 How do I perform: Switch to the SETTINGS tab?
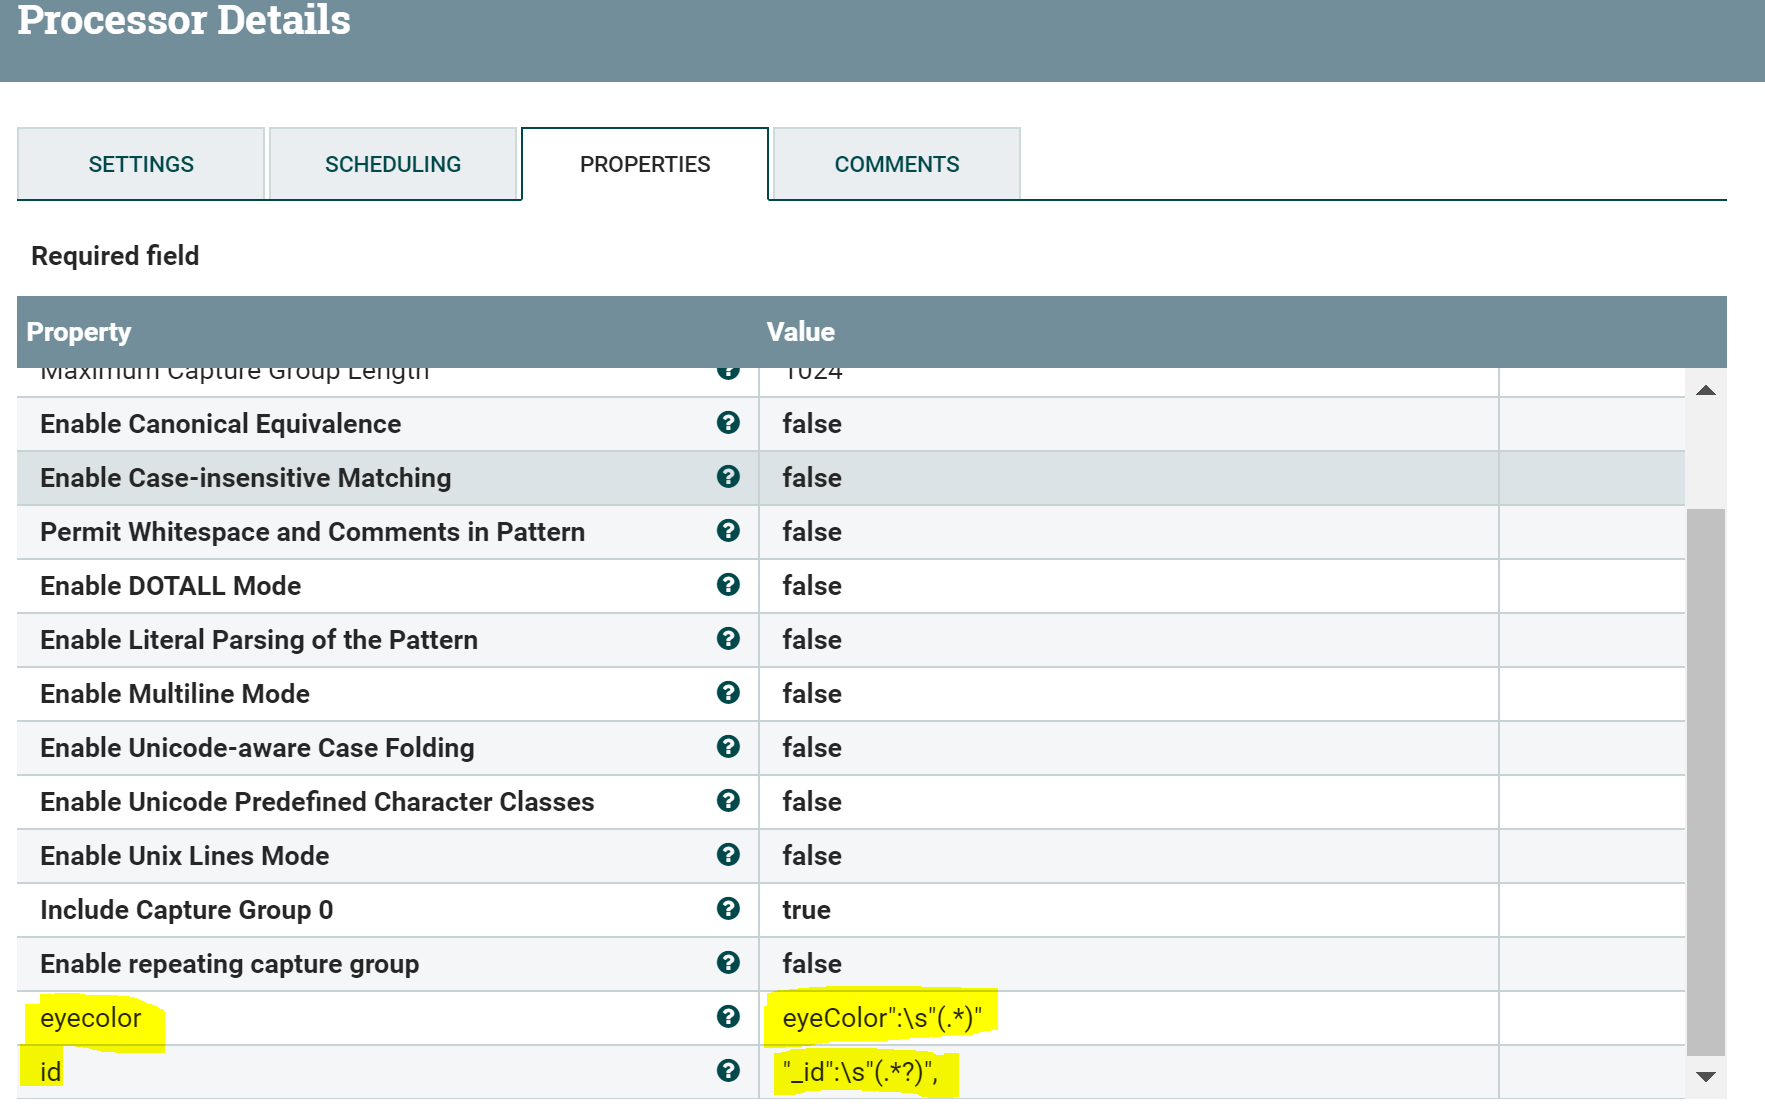140,163
